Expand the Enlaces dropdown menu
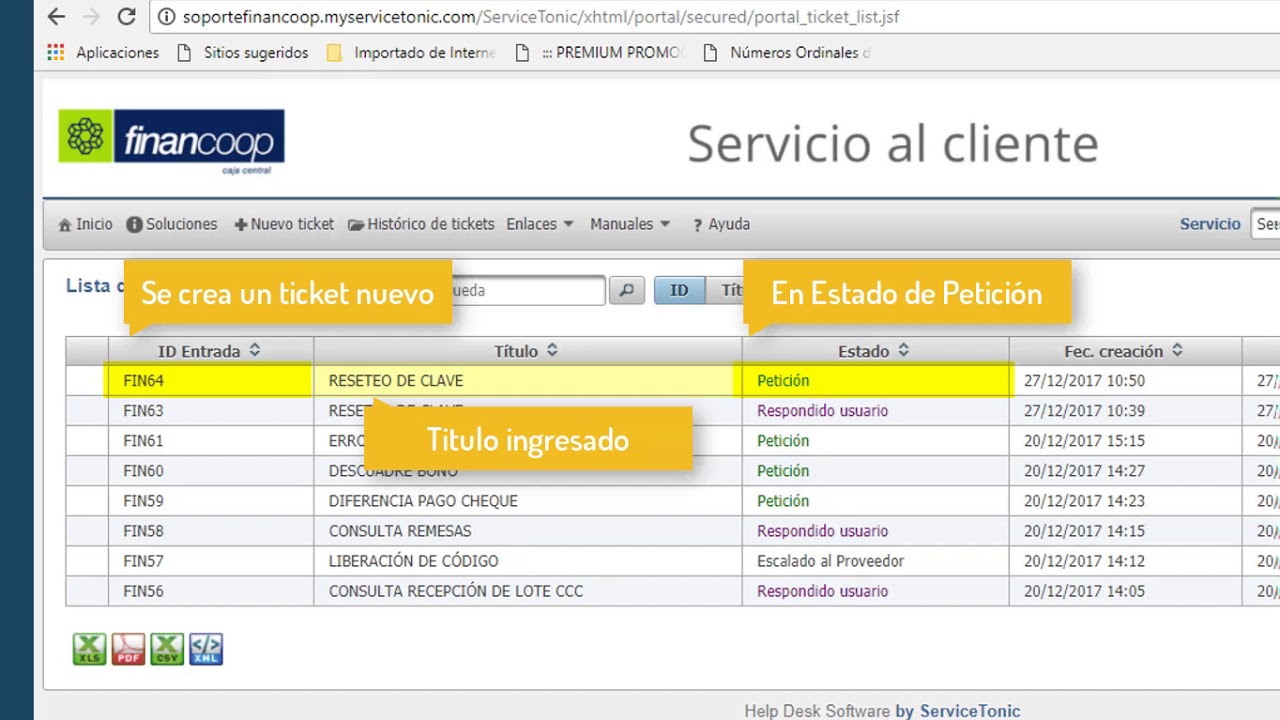The image size is (1280, 720). point(540,224)
